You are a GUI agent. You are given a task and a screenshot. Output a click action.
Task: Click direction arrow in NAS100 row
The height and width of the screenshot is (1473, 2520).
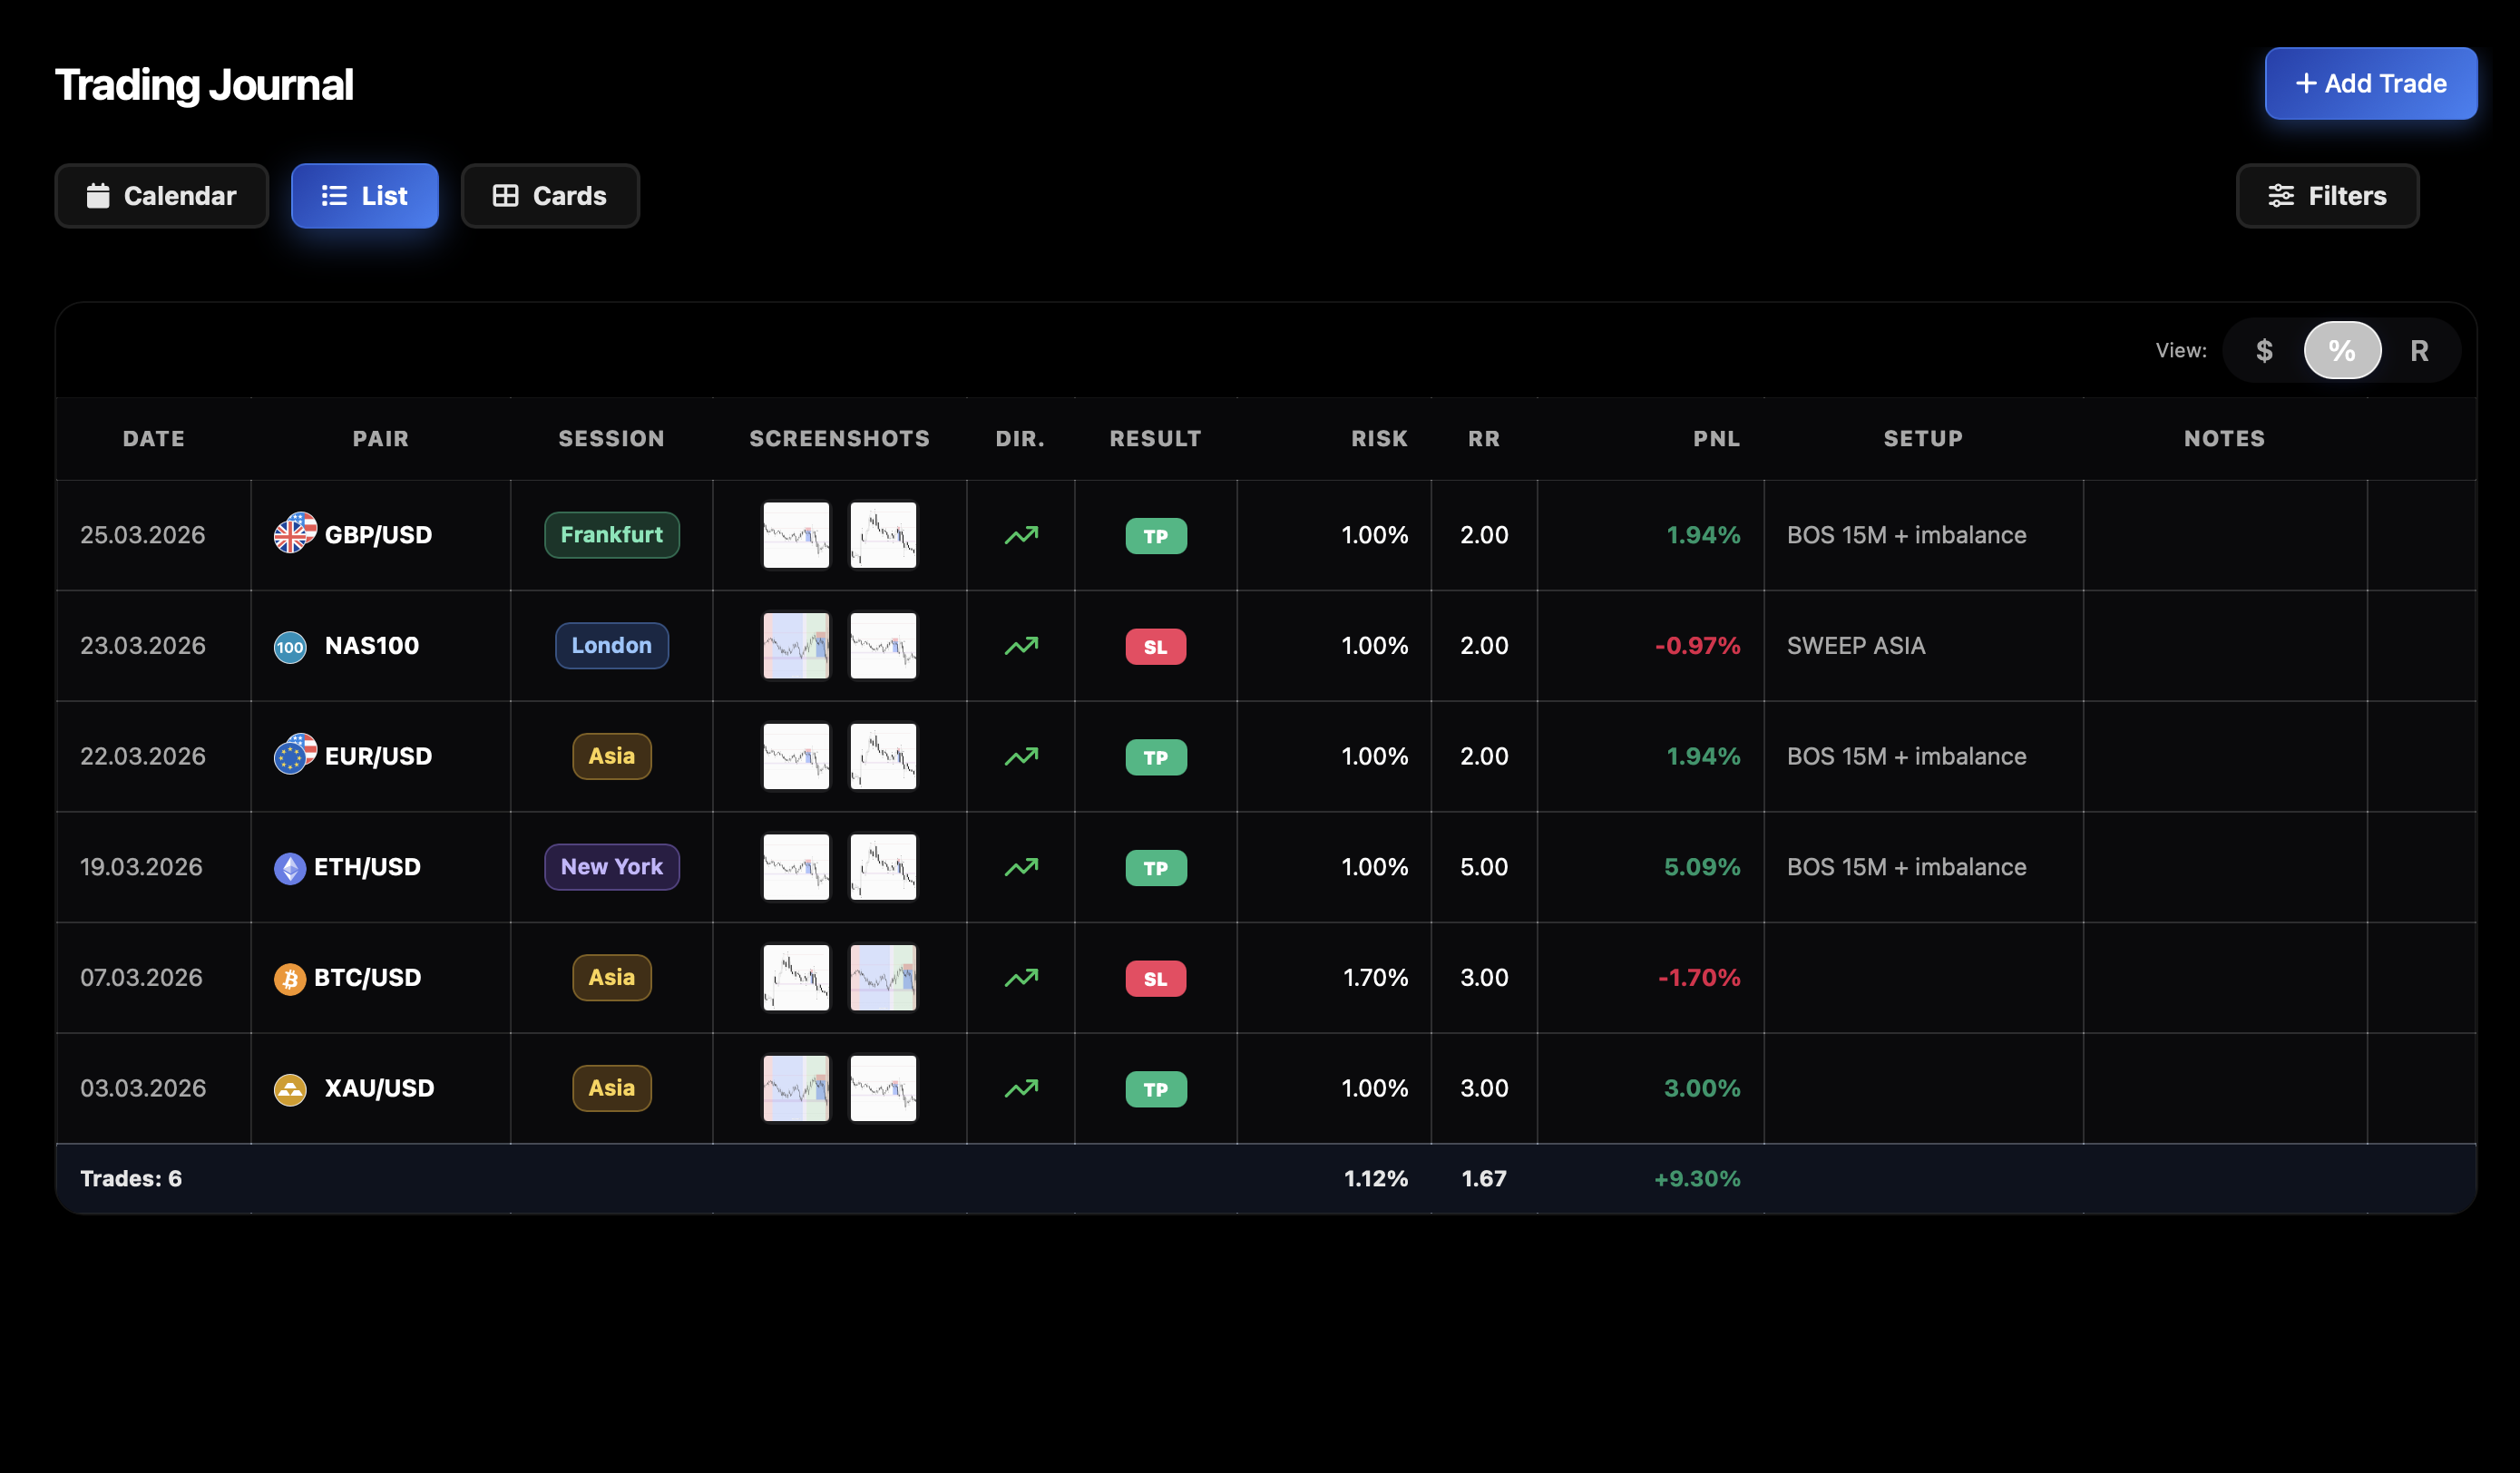[x=1021, y=646]
